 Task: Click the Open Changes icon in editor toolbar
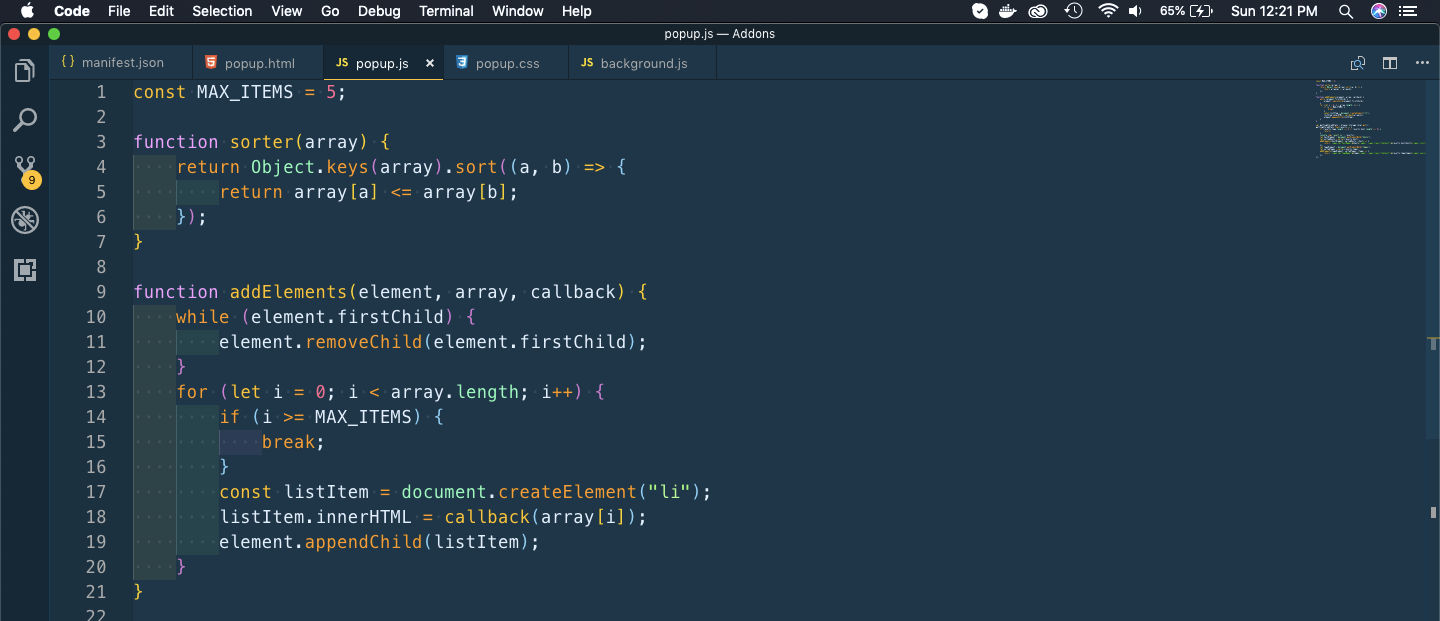point(1358,63)
